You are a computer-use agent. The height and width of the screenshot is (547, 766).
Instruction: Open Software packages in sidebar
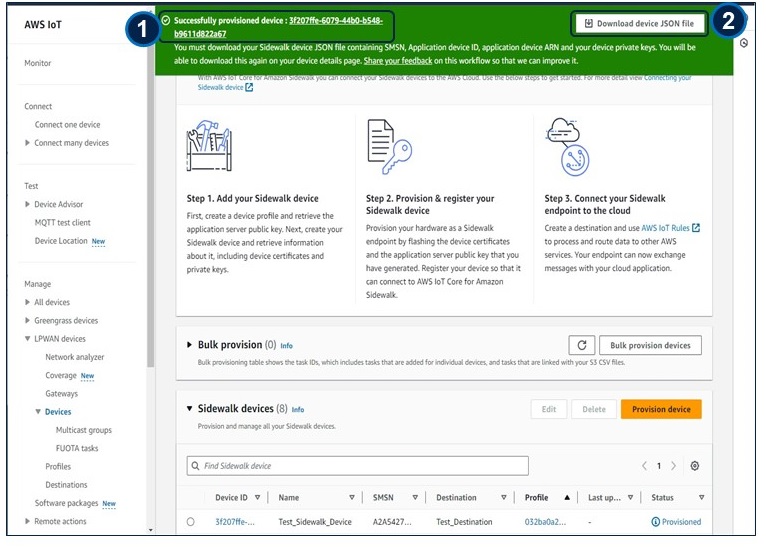[x=66, y=503]
